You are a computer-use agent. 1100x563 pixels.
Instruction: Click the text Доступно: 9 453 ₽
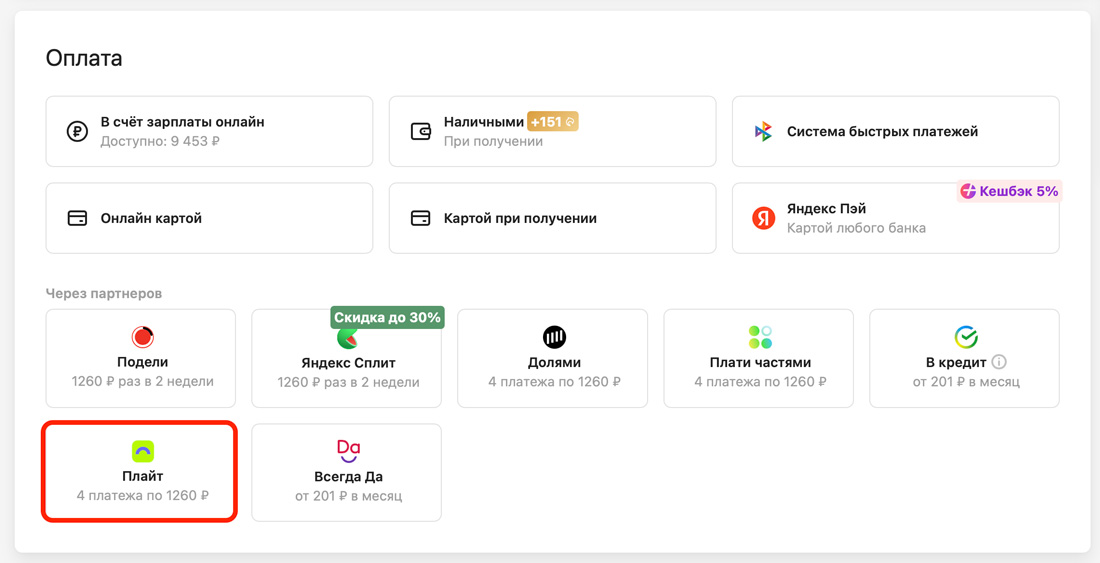tap(161, 141)
